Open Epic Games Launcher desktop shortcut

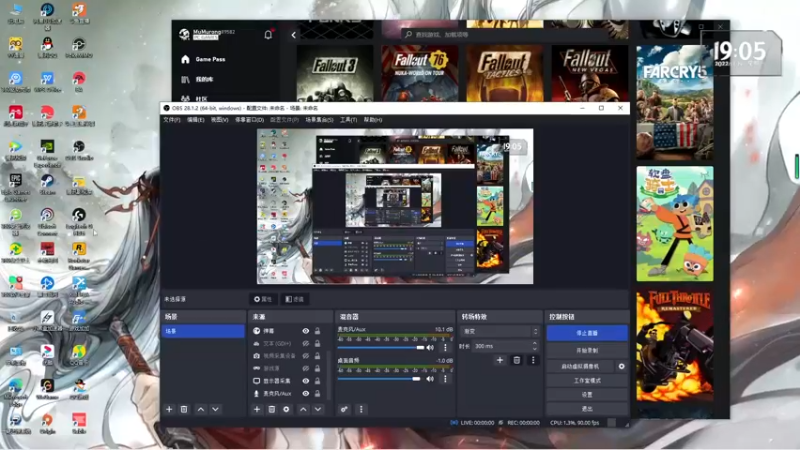16,186
